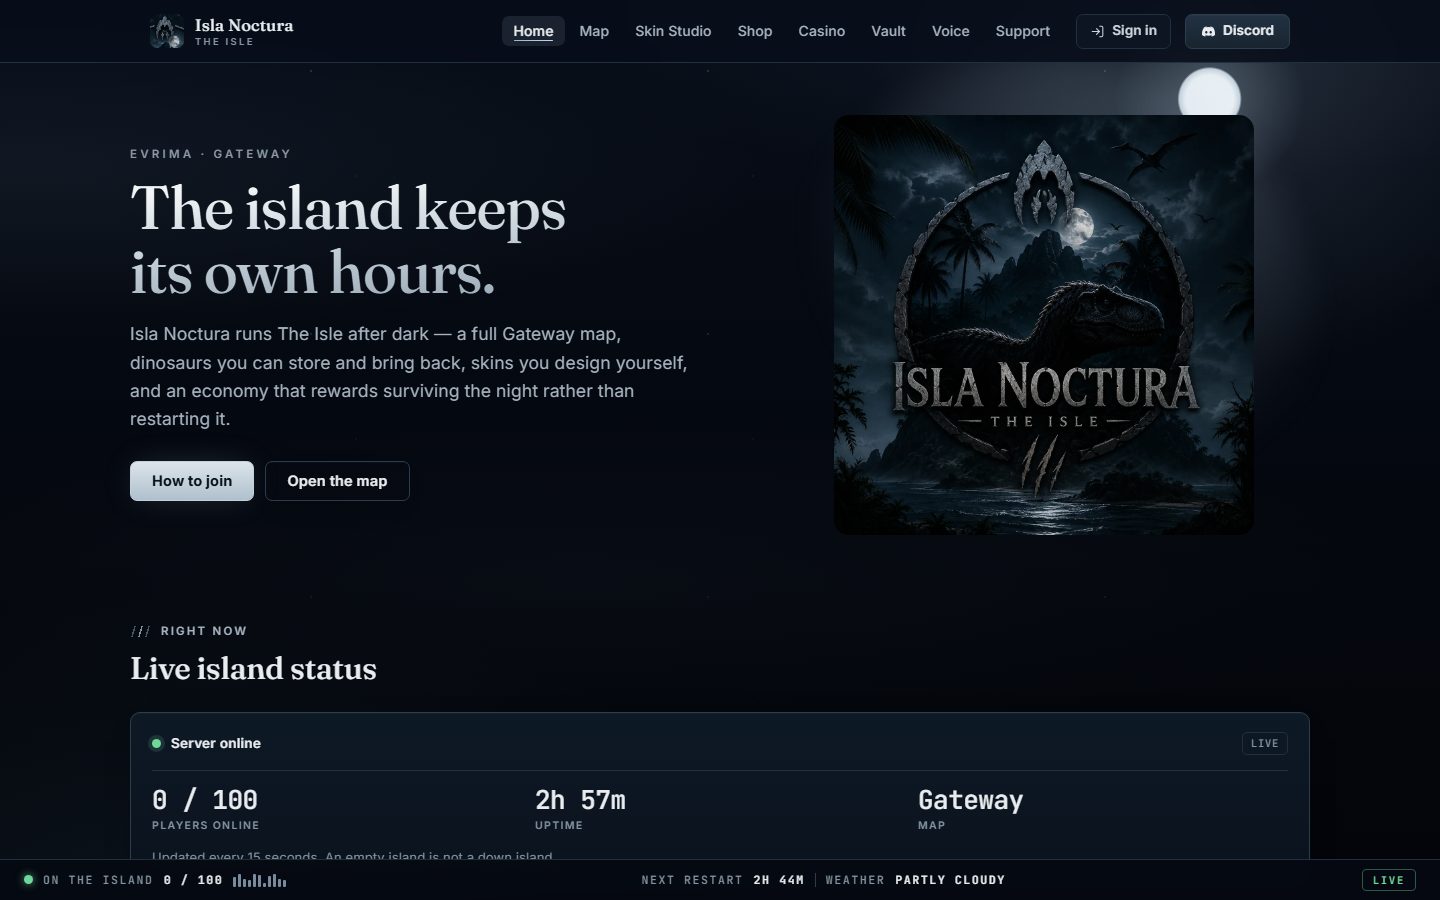Open the Support page
The image size is (1440, 900).
point(1022,31)
